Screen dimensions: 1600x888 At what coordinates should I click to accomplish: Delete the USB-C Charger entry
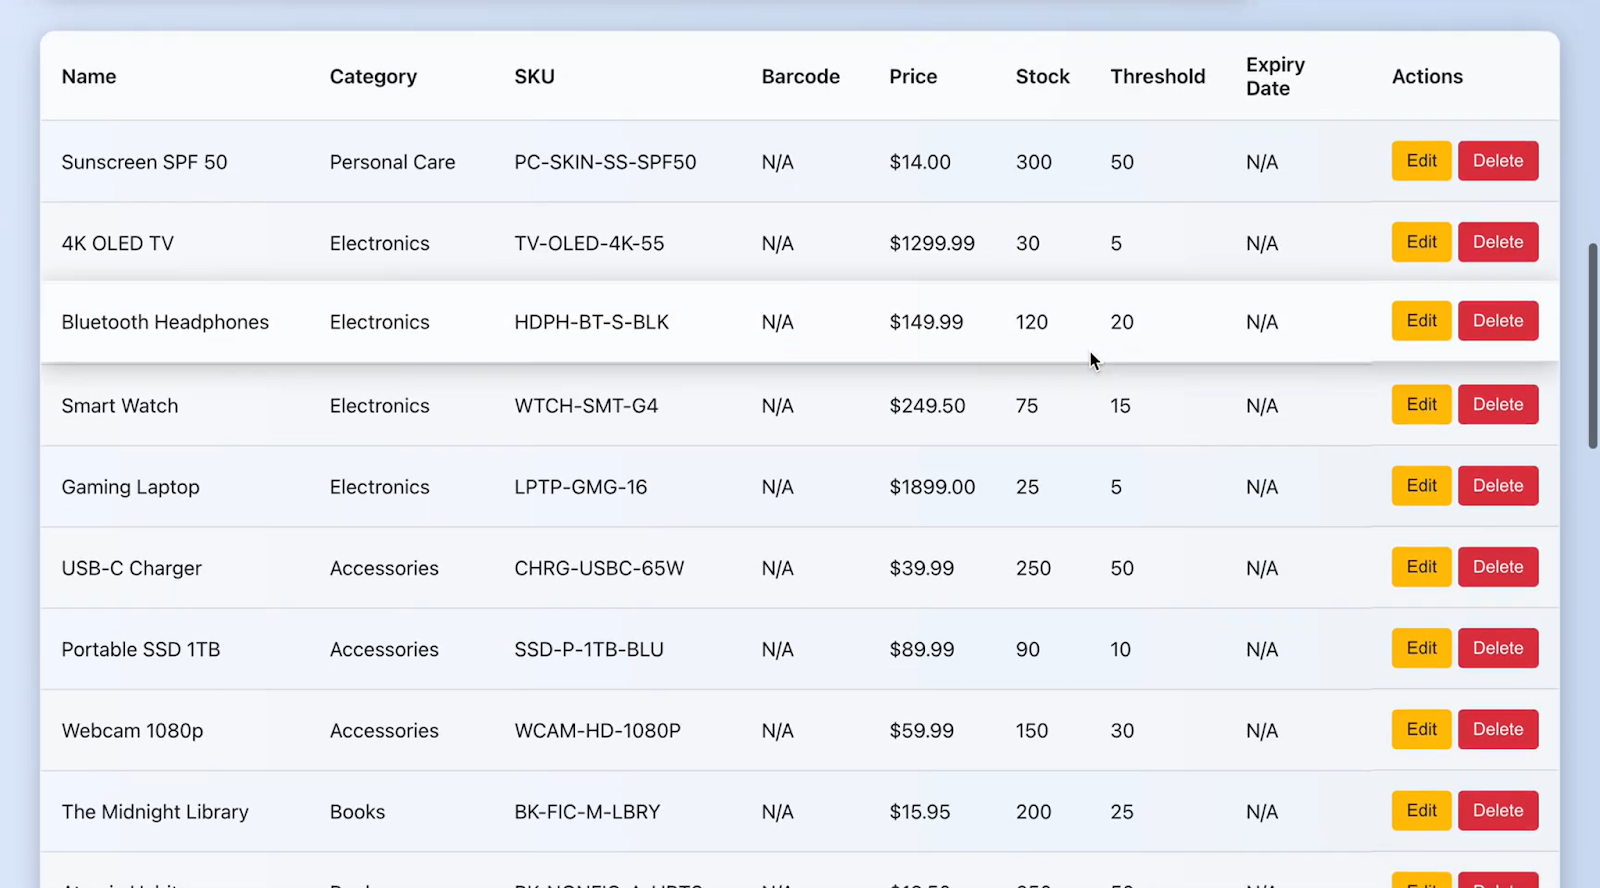[1497, 567]
